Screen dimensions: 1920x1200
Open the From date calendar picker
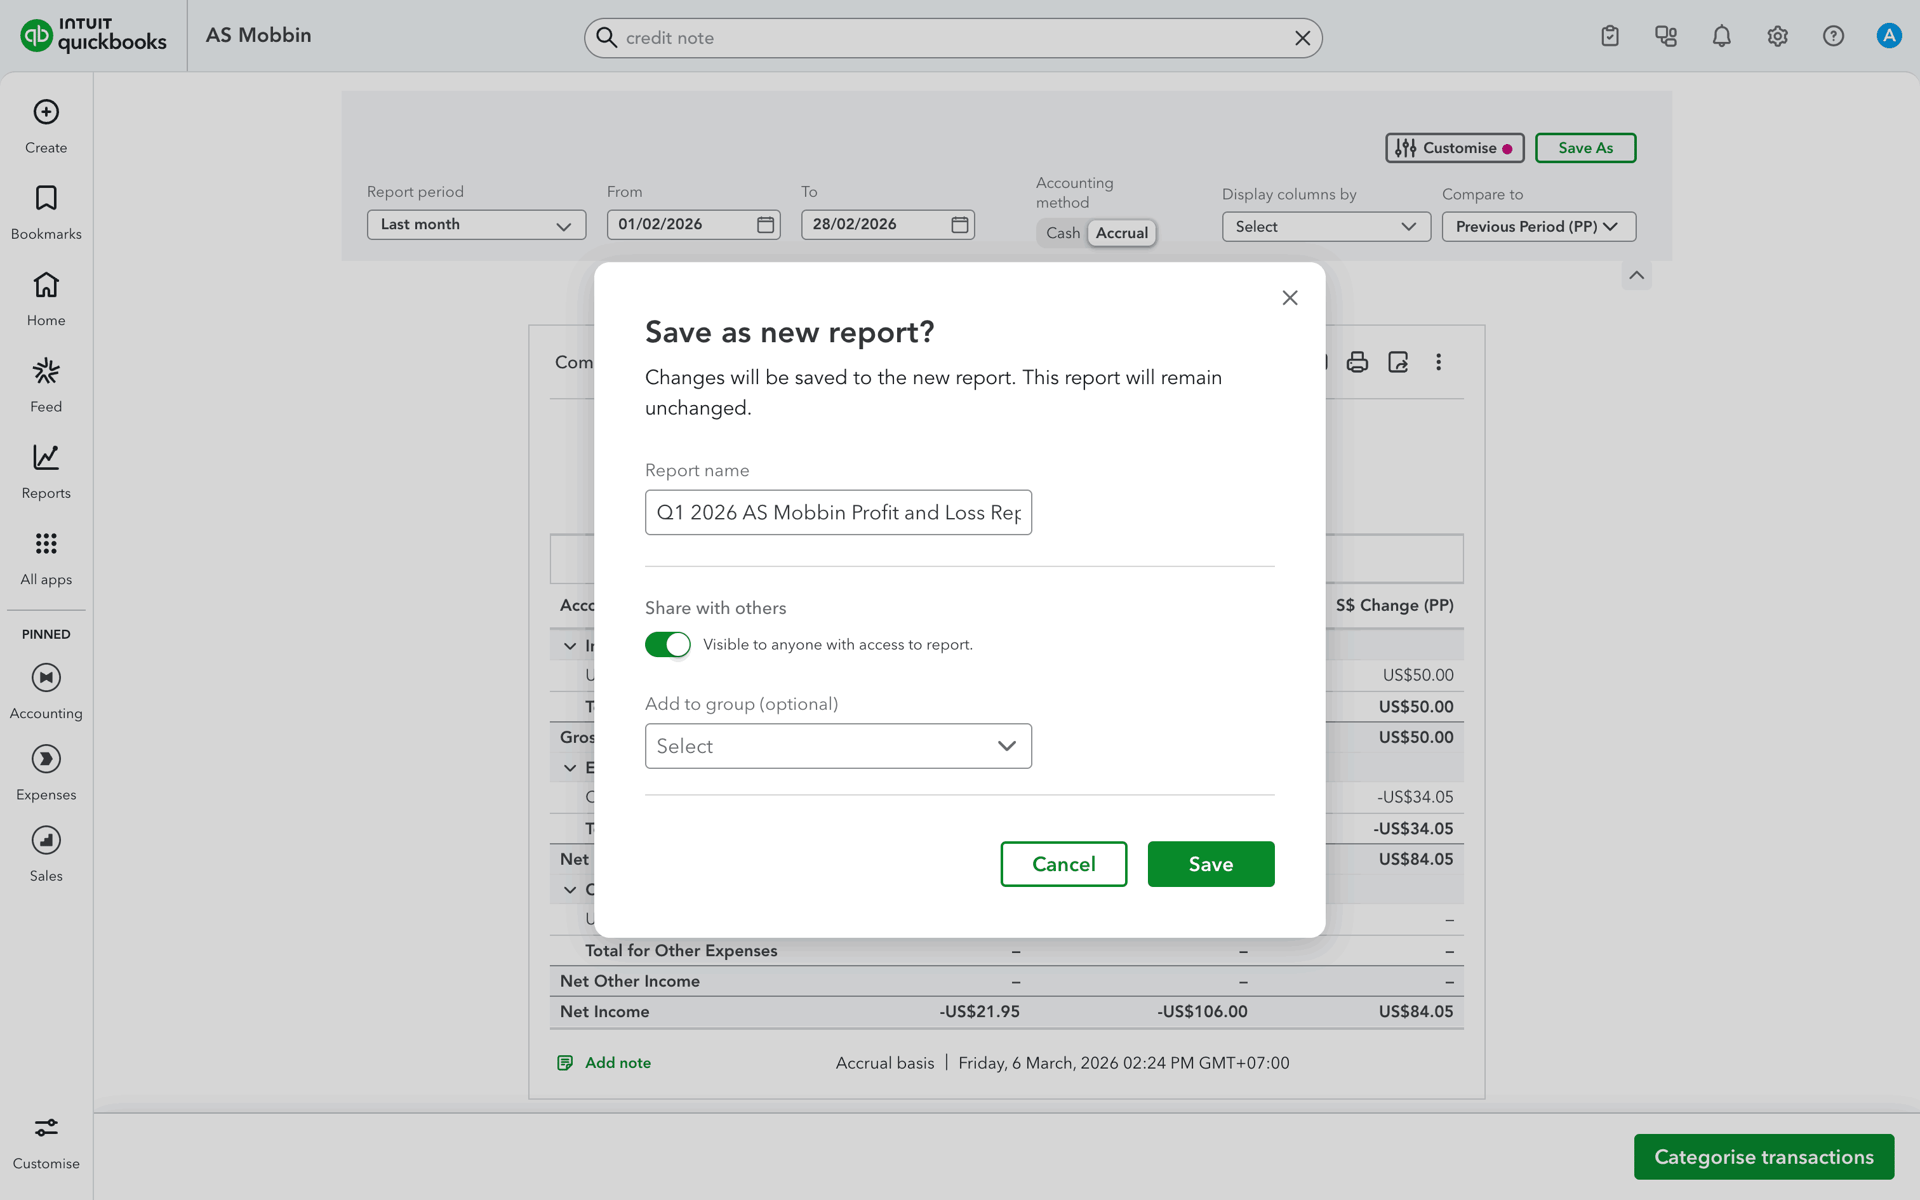pyautogui.click(x=766, y=225)
